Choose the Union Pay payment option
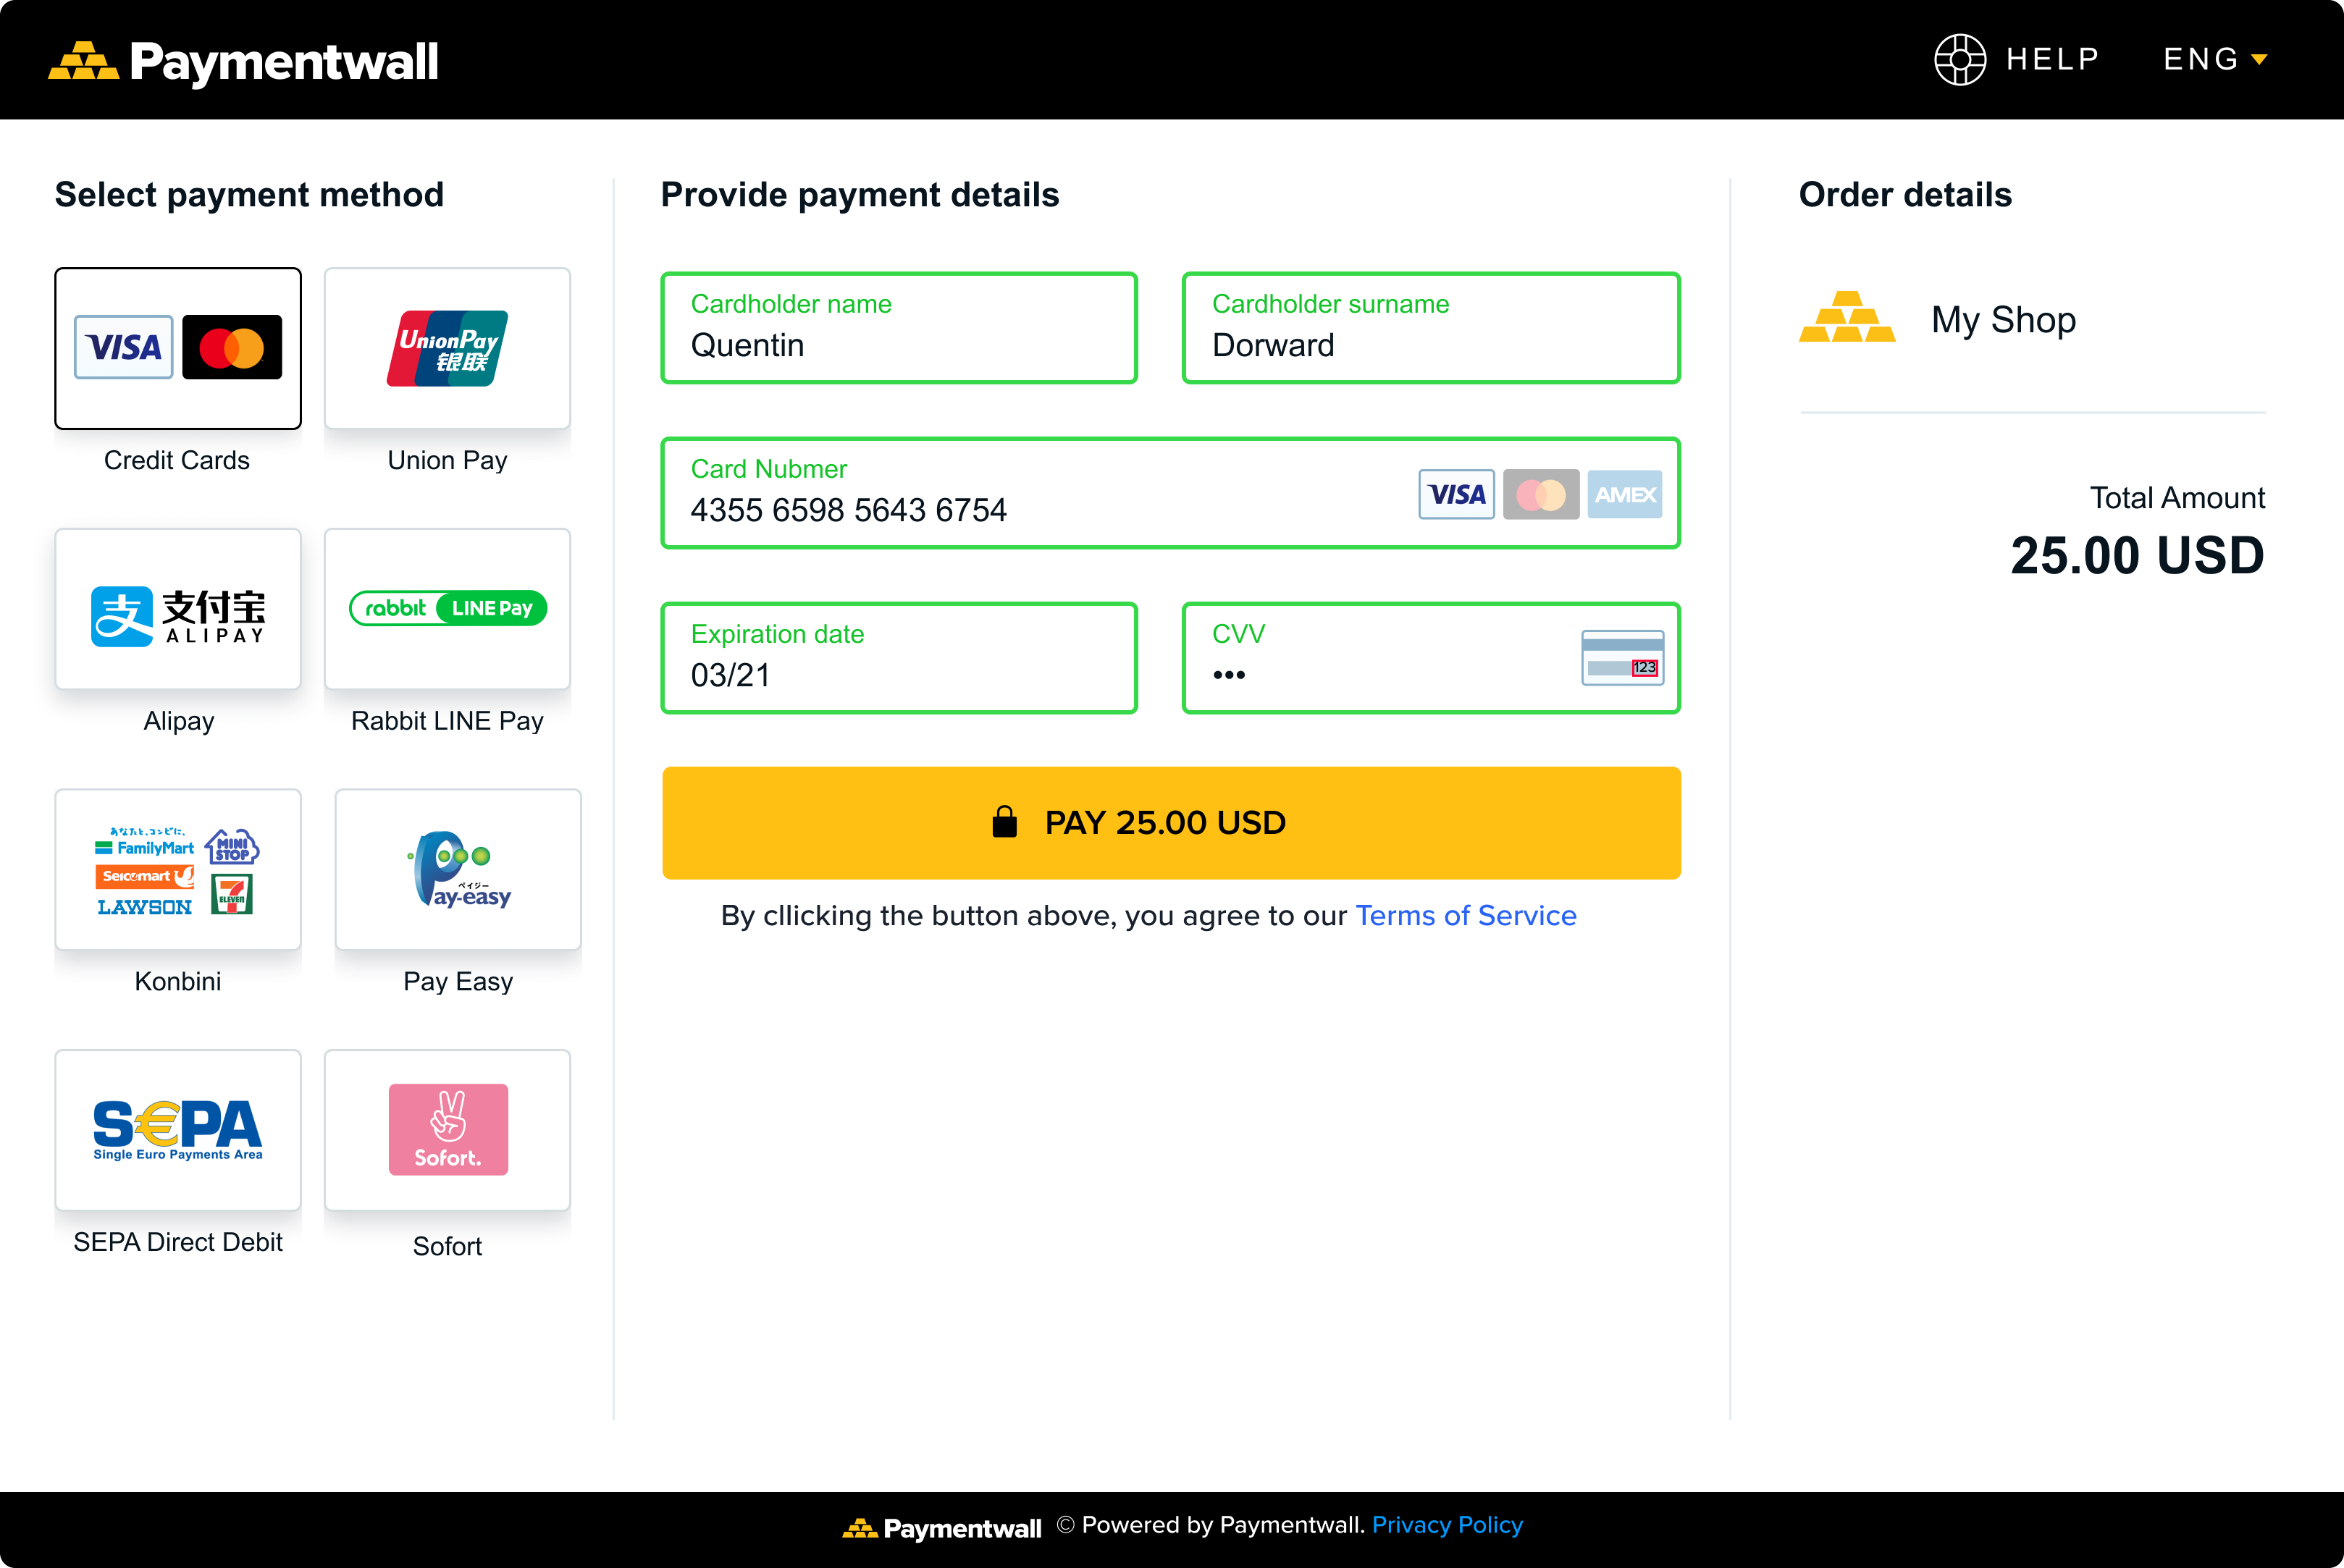The width and height of the screenshot is (2344, 1568). click(447, 348)
